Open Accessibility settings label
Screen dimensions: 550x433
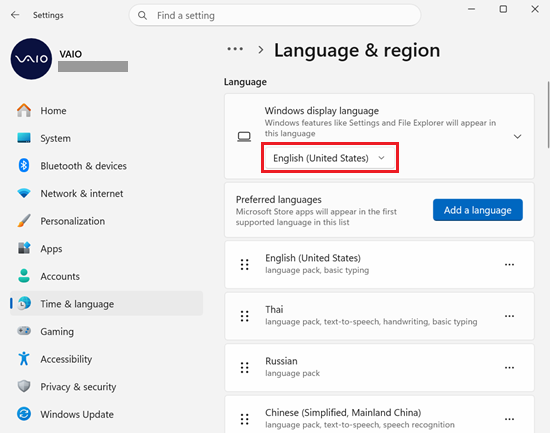[x=66, y=359]
